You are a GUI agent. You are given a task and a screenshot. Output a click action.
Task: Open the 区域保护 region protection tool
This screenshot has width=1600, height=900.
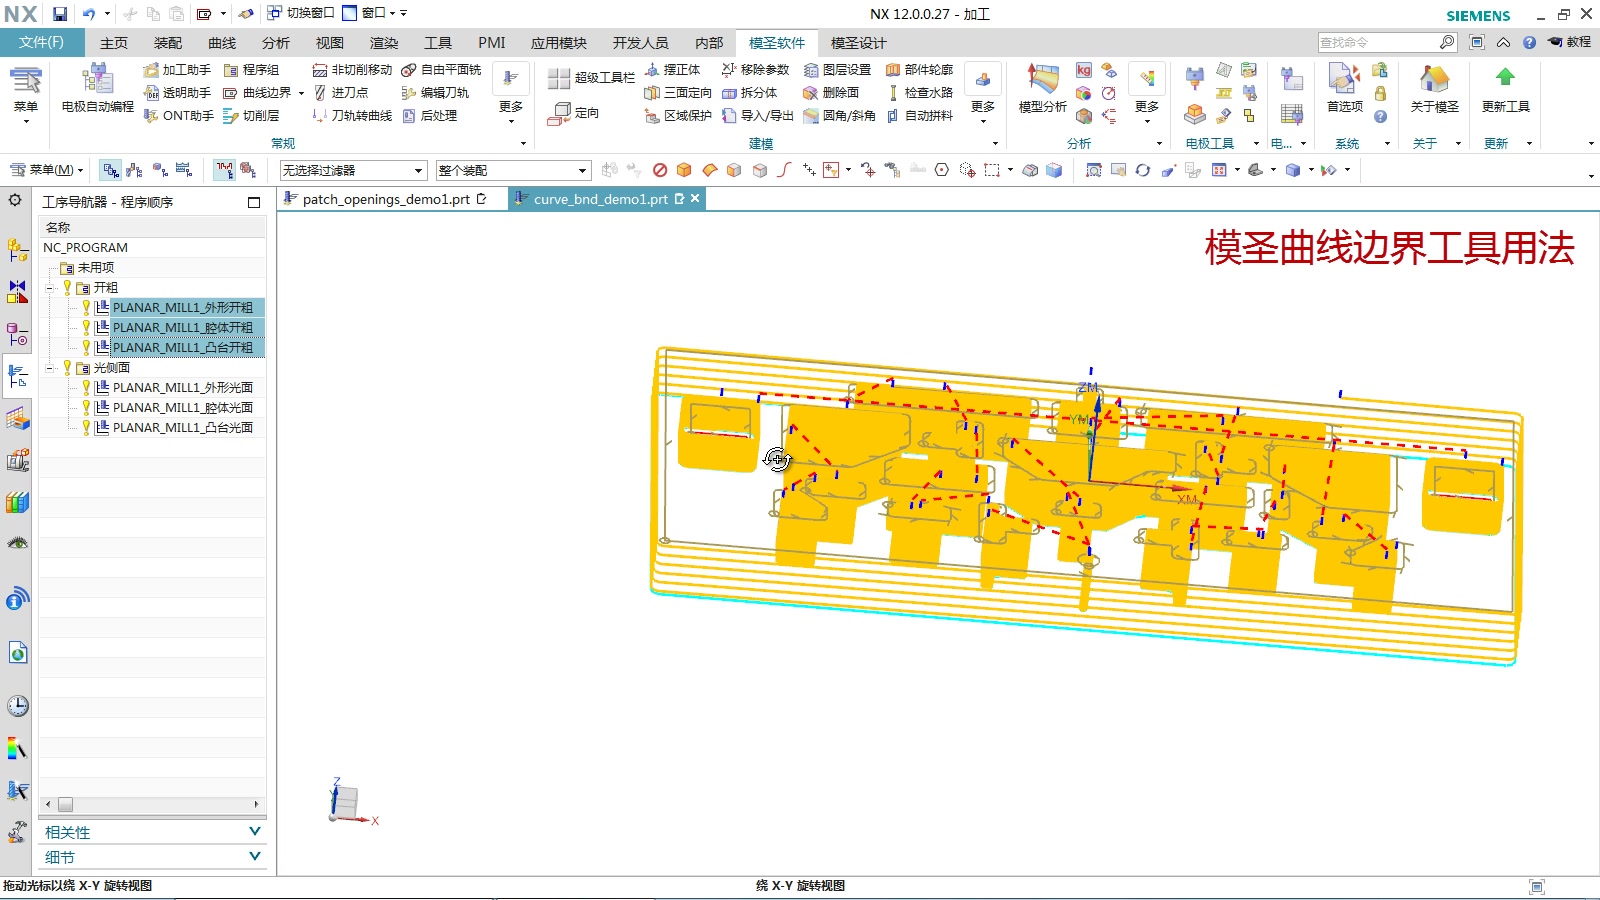(x=678, y=116)
